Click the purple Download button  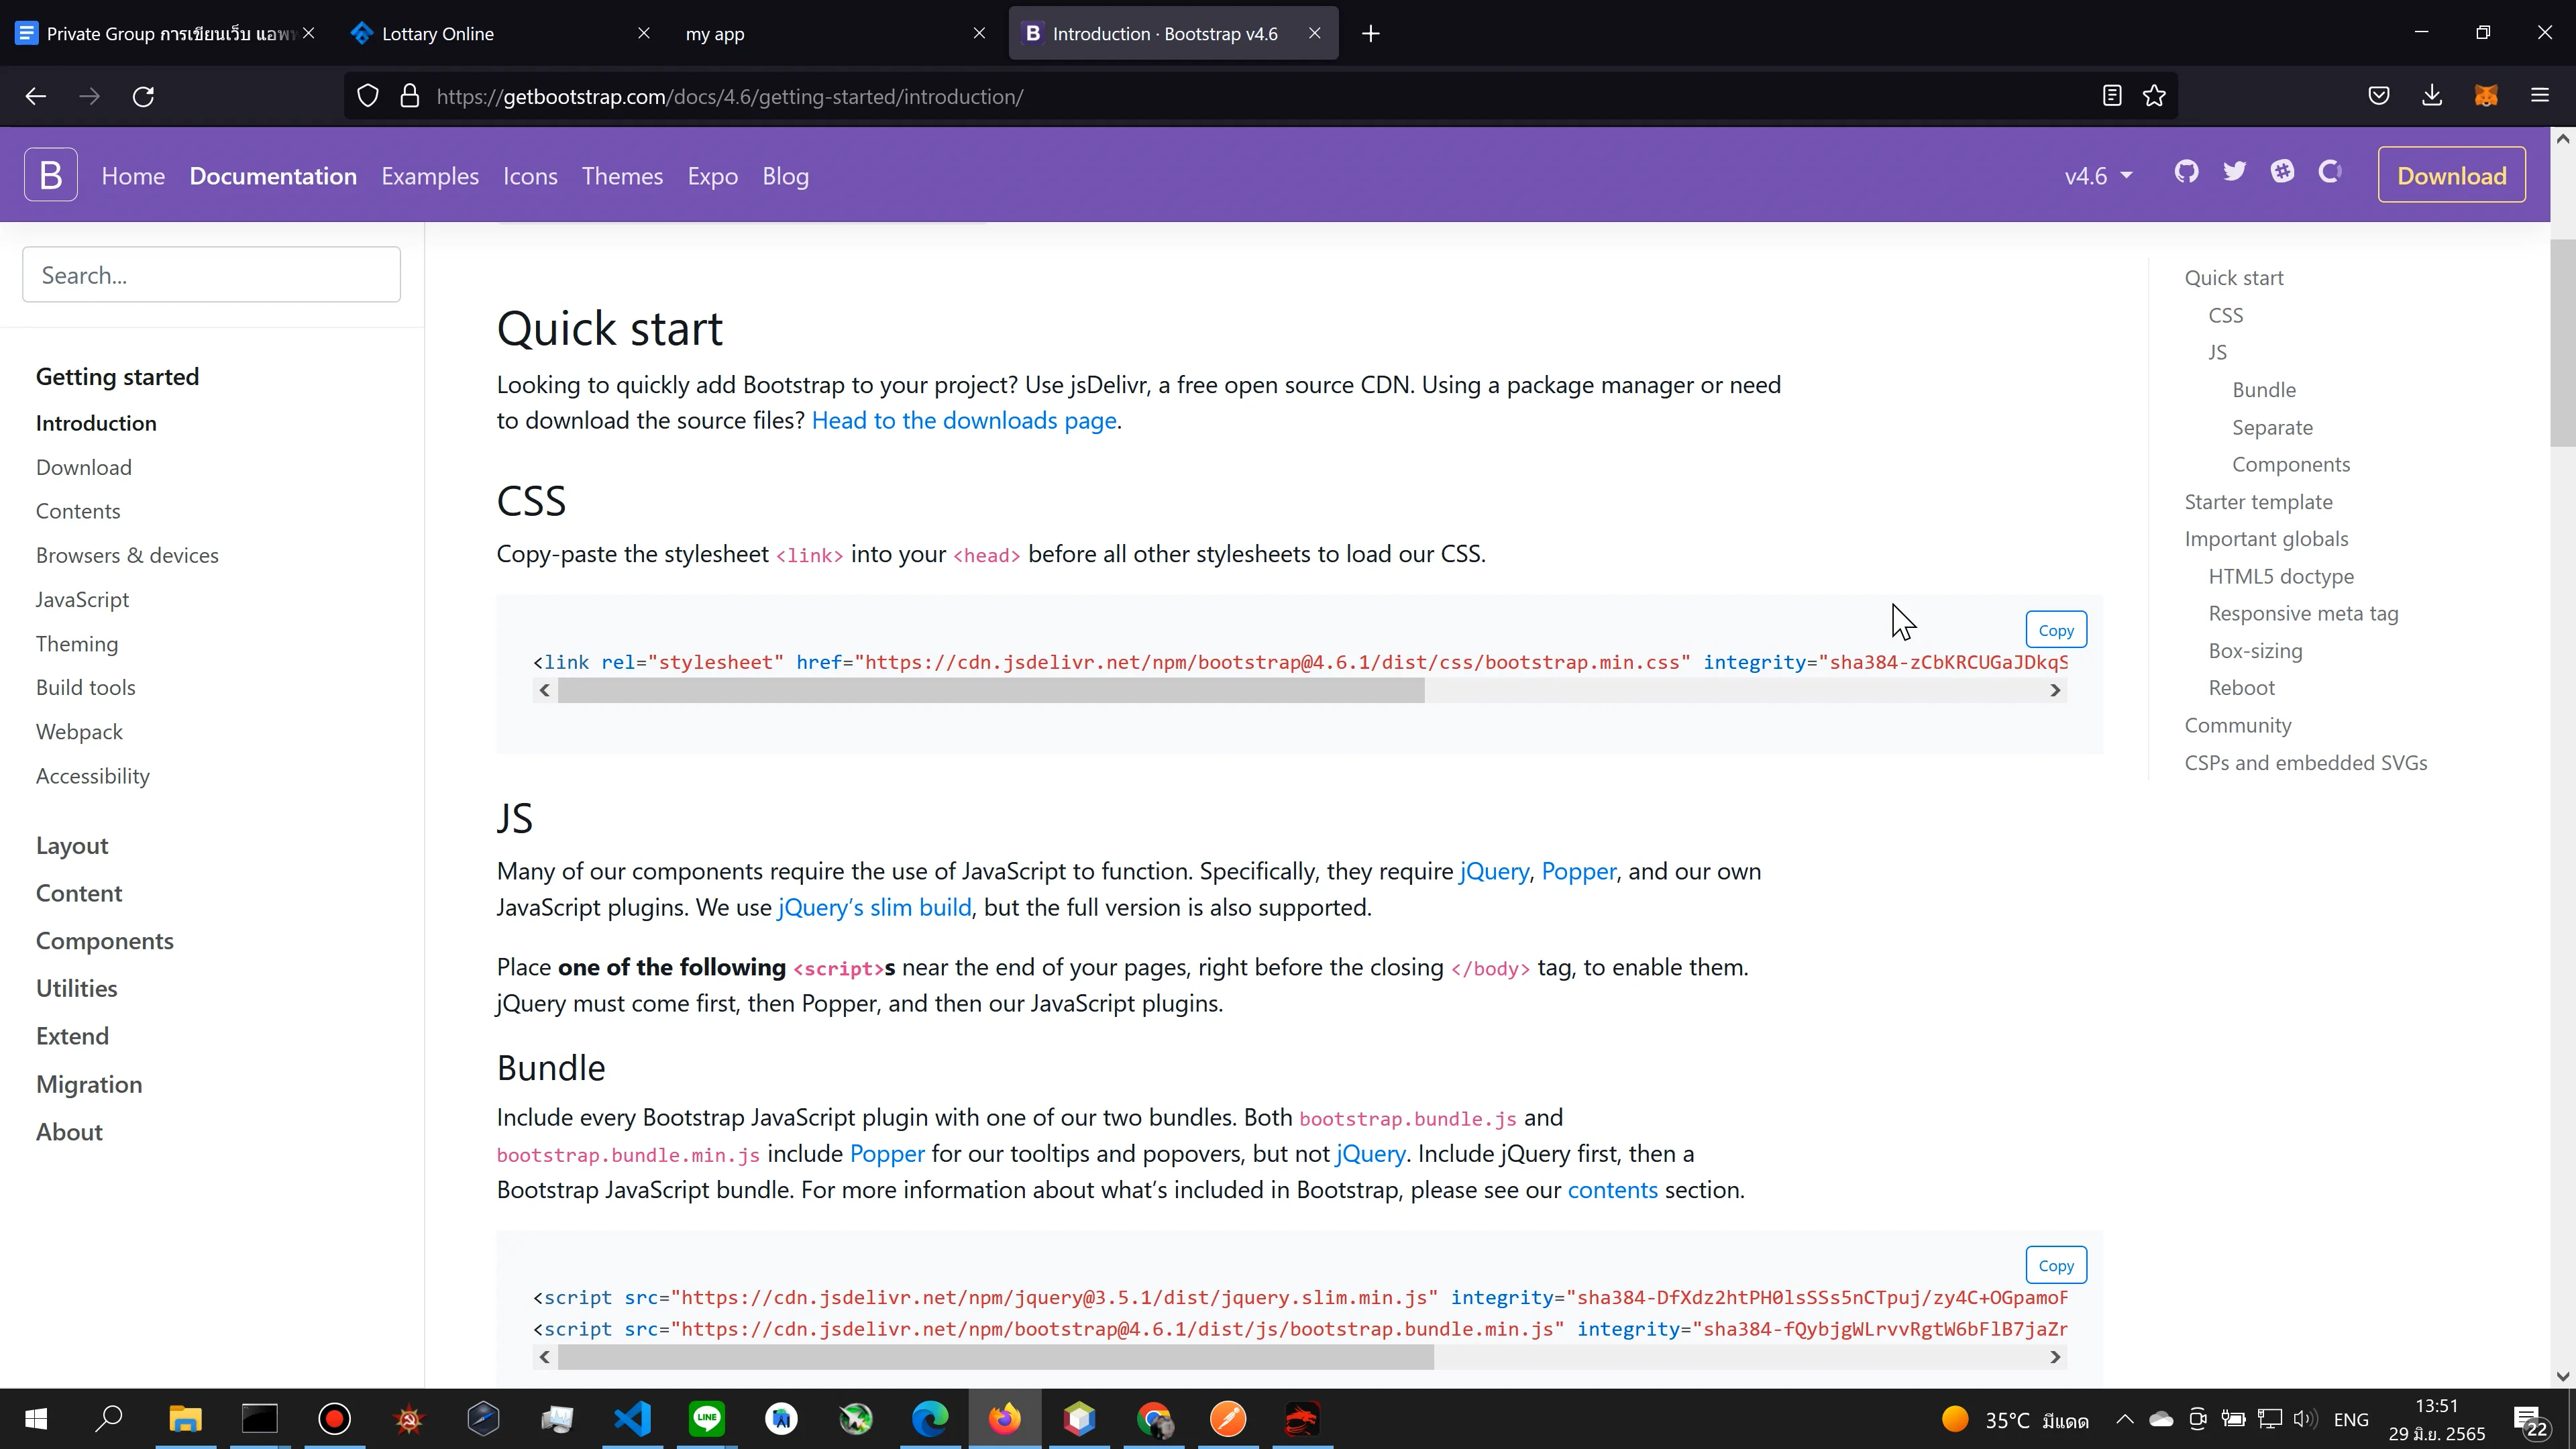[2452, 174]
